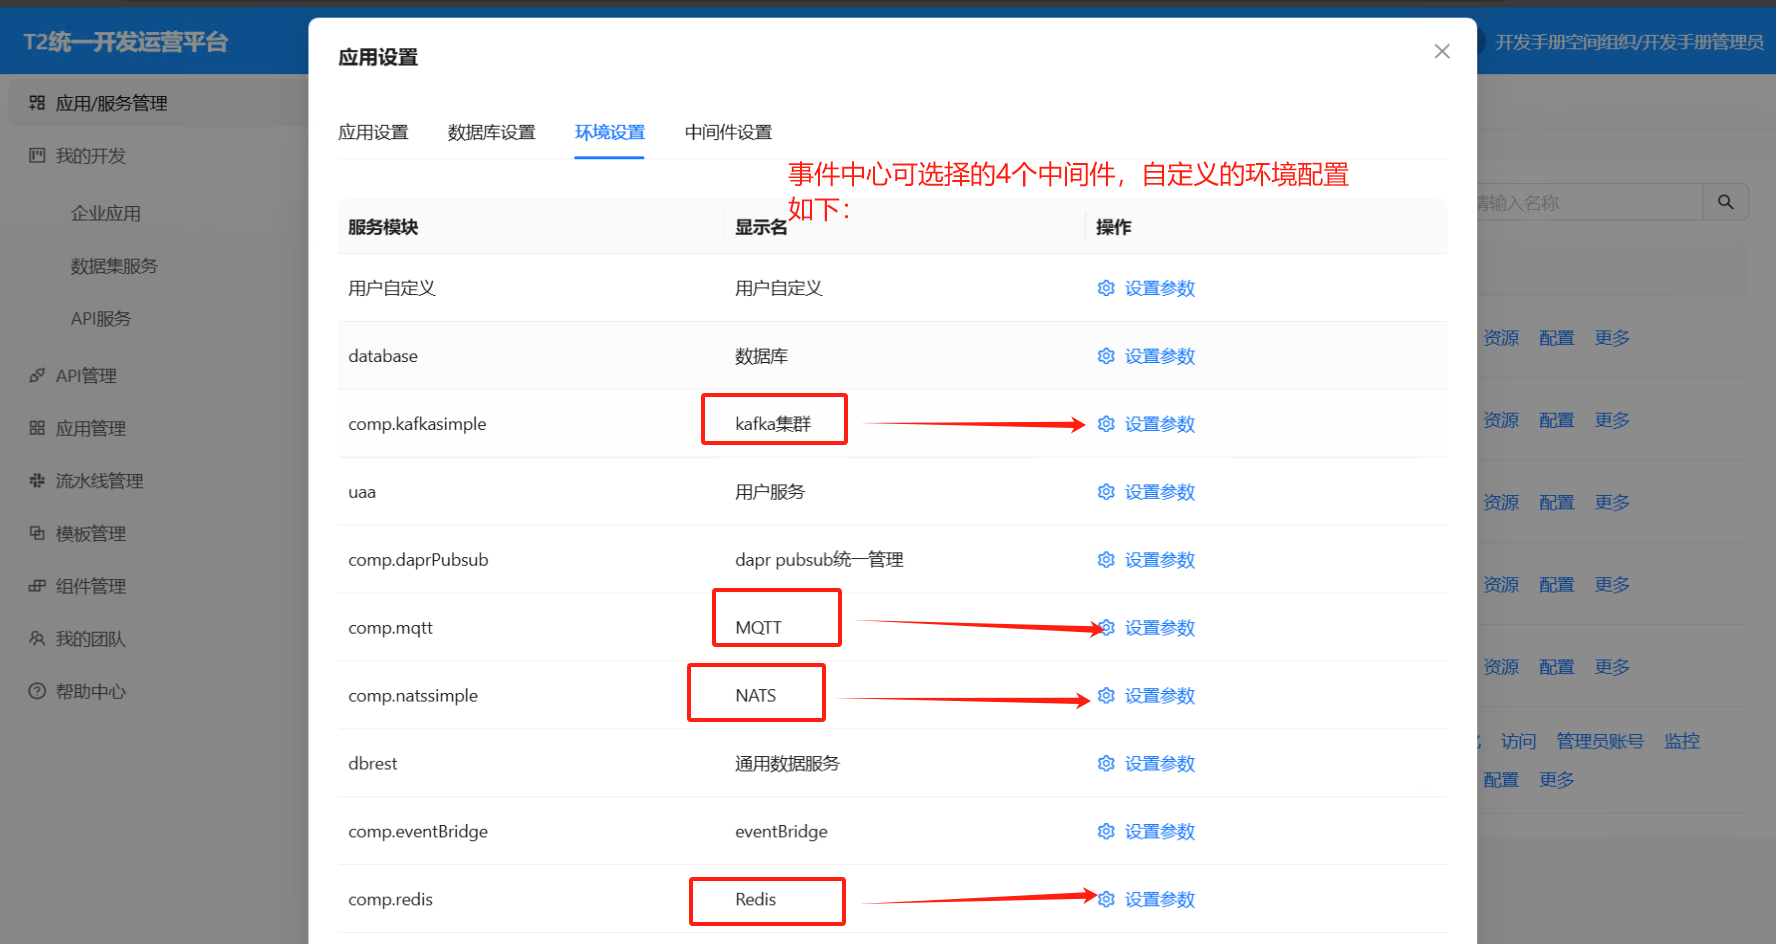Click the dbrest module cell
The width and height of the screenshot is (1776, 944).
coord(372,764)
